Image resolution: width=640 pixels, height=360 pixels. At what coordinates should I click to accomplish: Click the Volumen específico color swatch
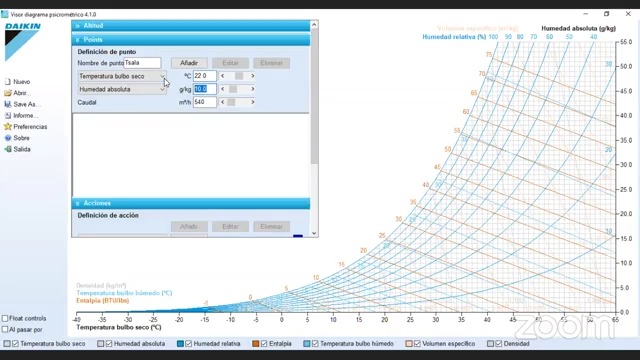point(409,344)
